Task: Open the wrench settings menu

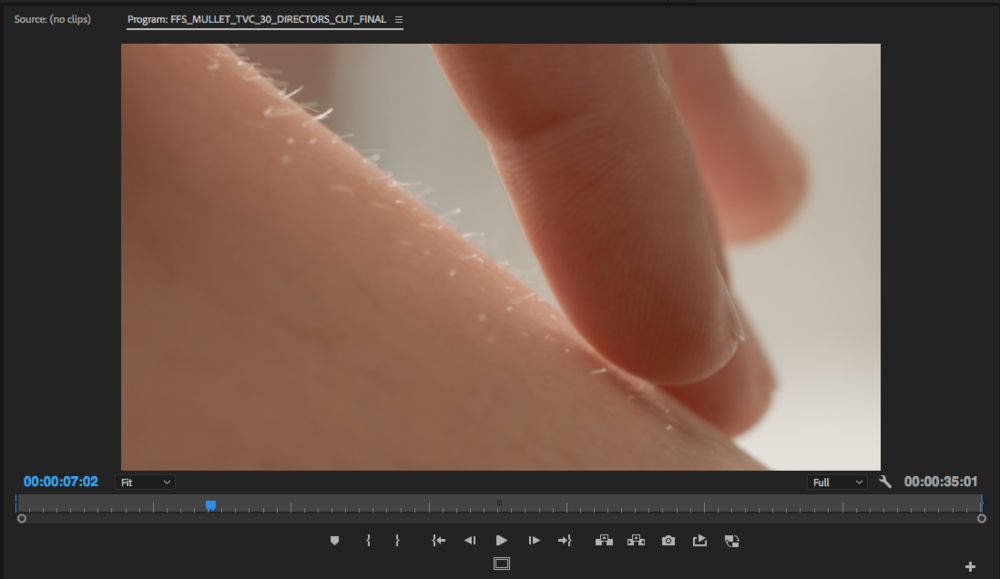Action: pos(885,482)
